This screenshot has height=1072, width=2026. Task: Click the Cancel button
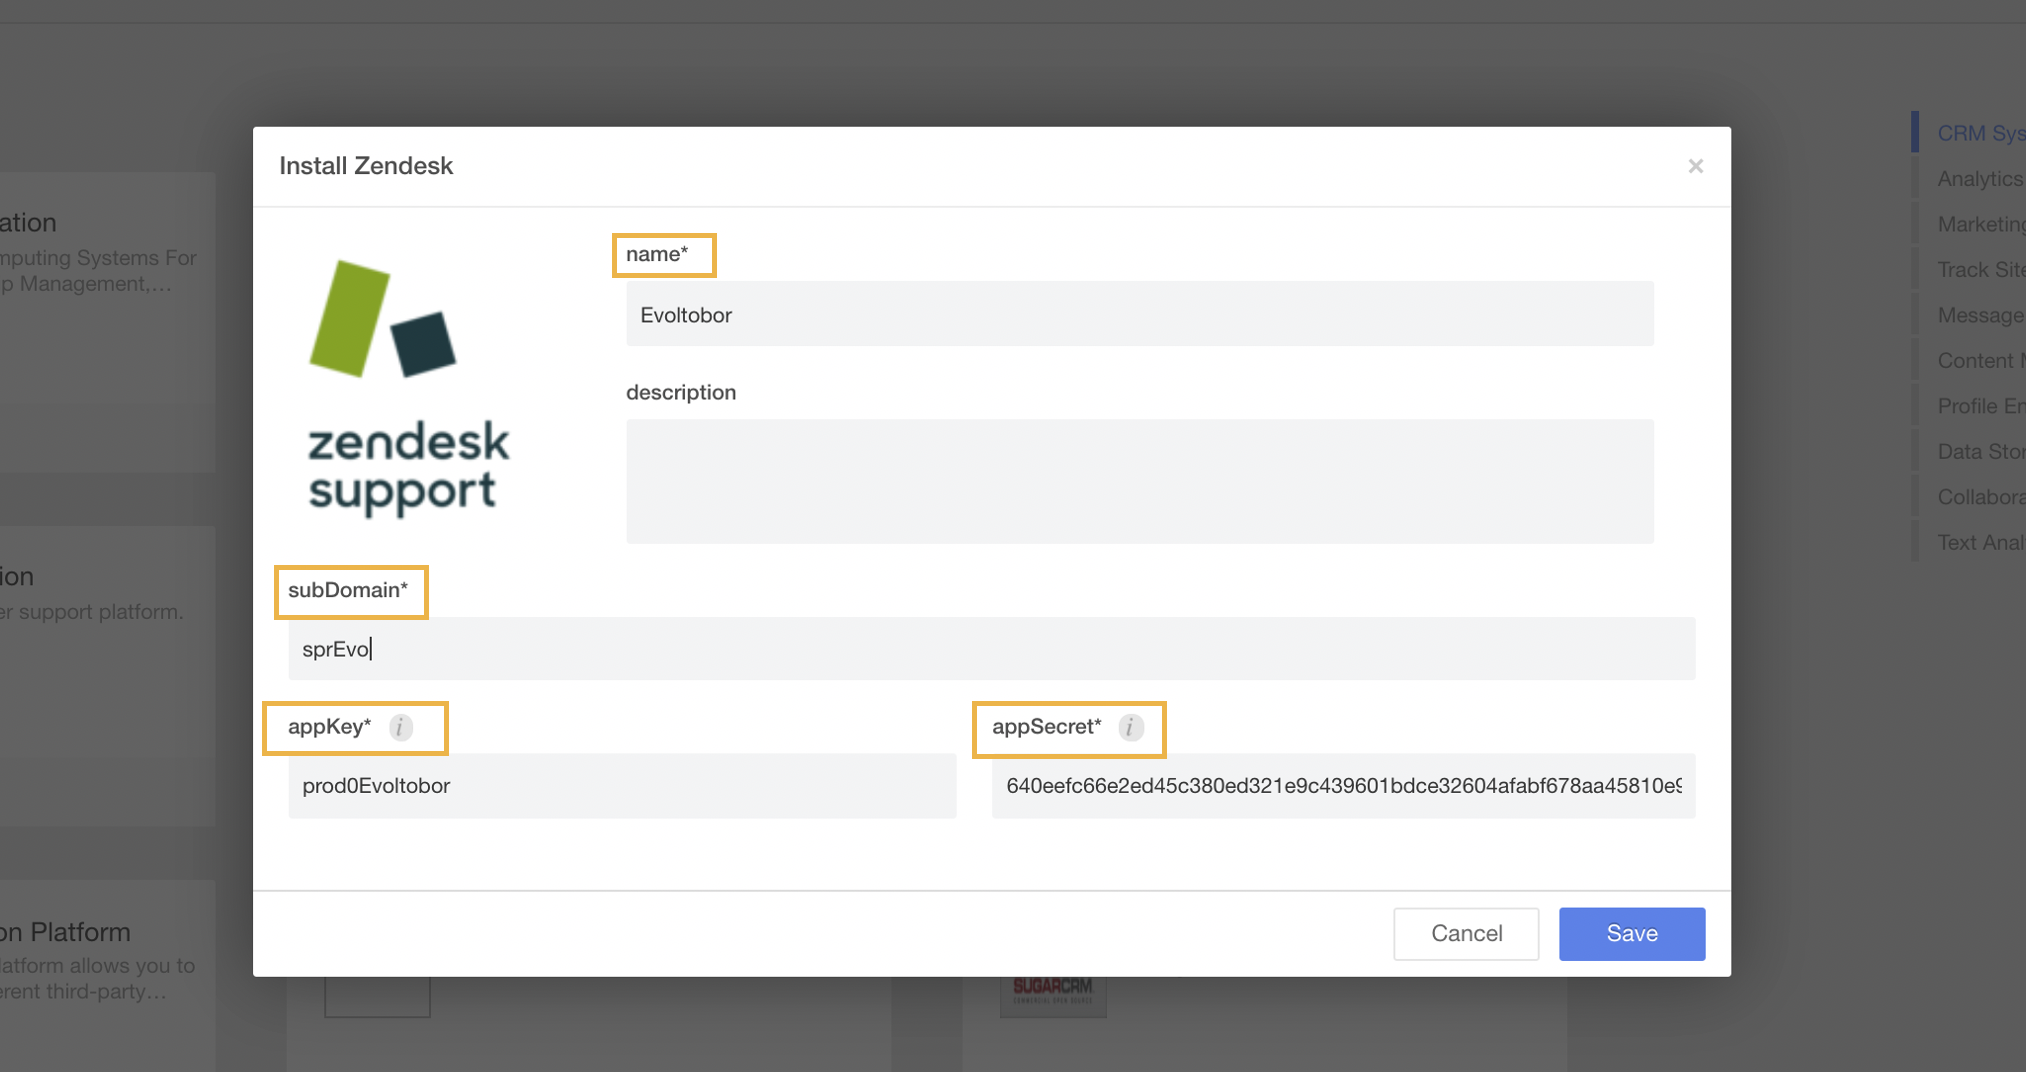point(1466,933)
